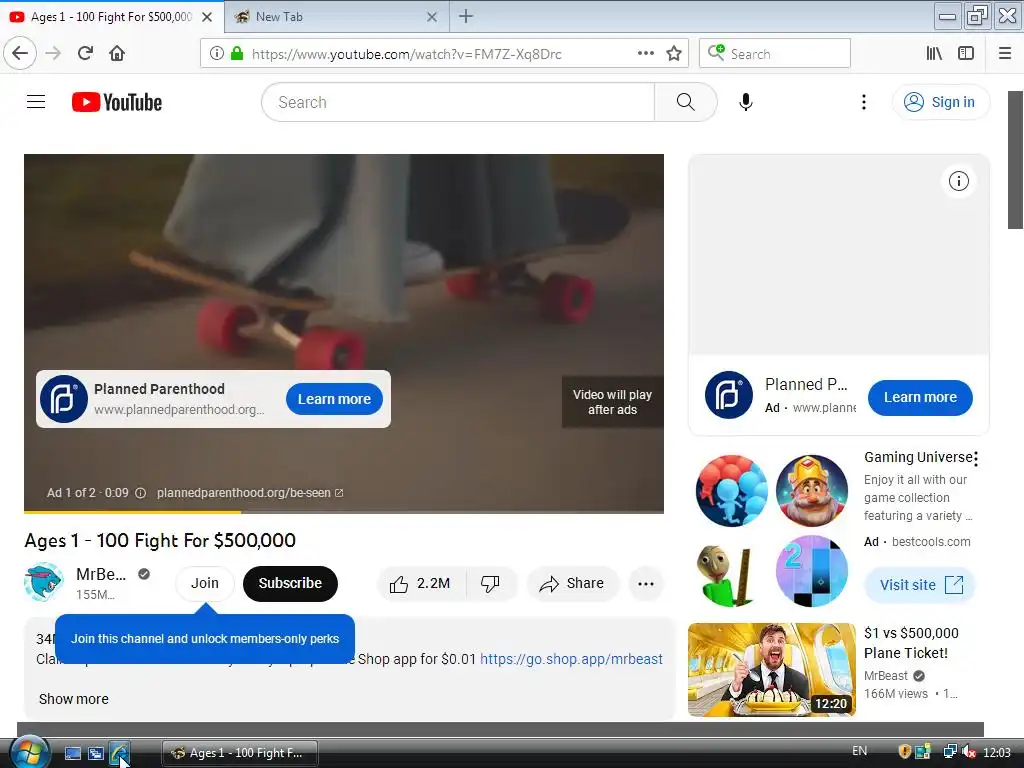Open the switch windows quick launch icon
Viewport: 1024px width, 768px height.
[96, 753]
